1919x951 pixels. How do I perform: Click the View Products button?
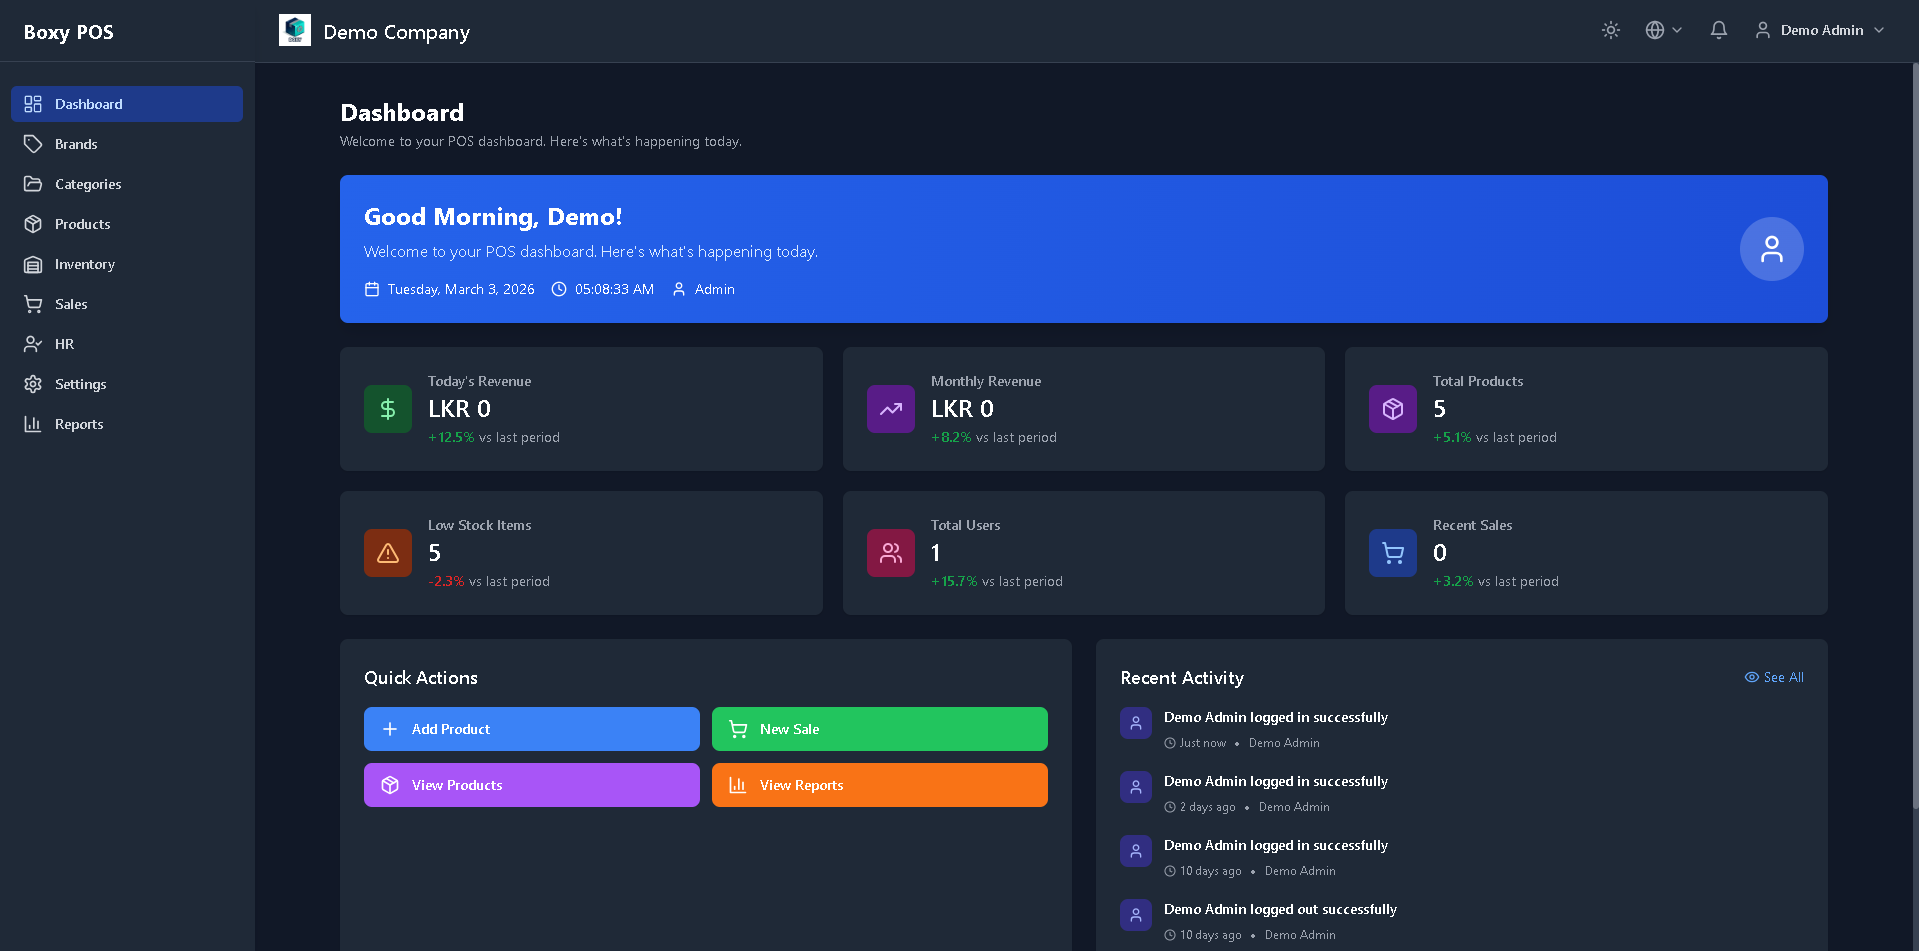[x=532, y=785]
